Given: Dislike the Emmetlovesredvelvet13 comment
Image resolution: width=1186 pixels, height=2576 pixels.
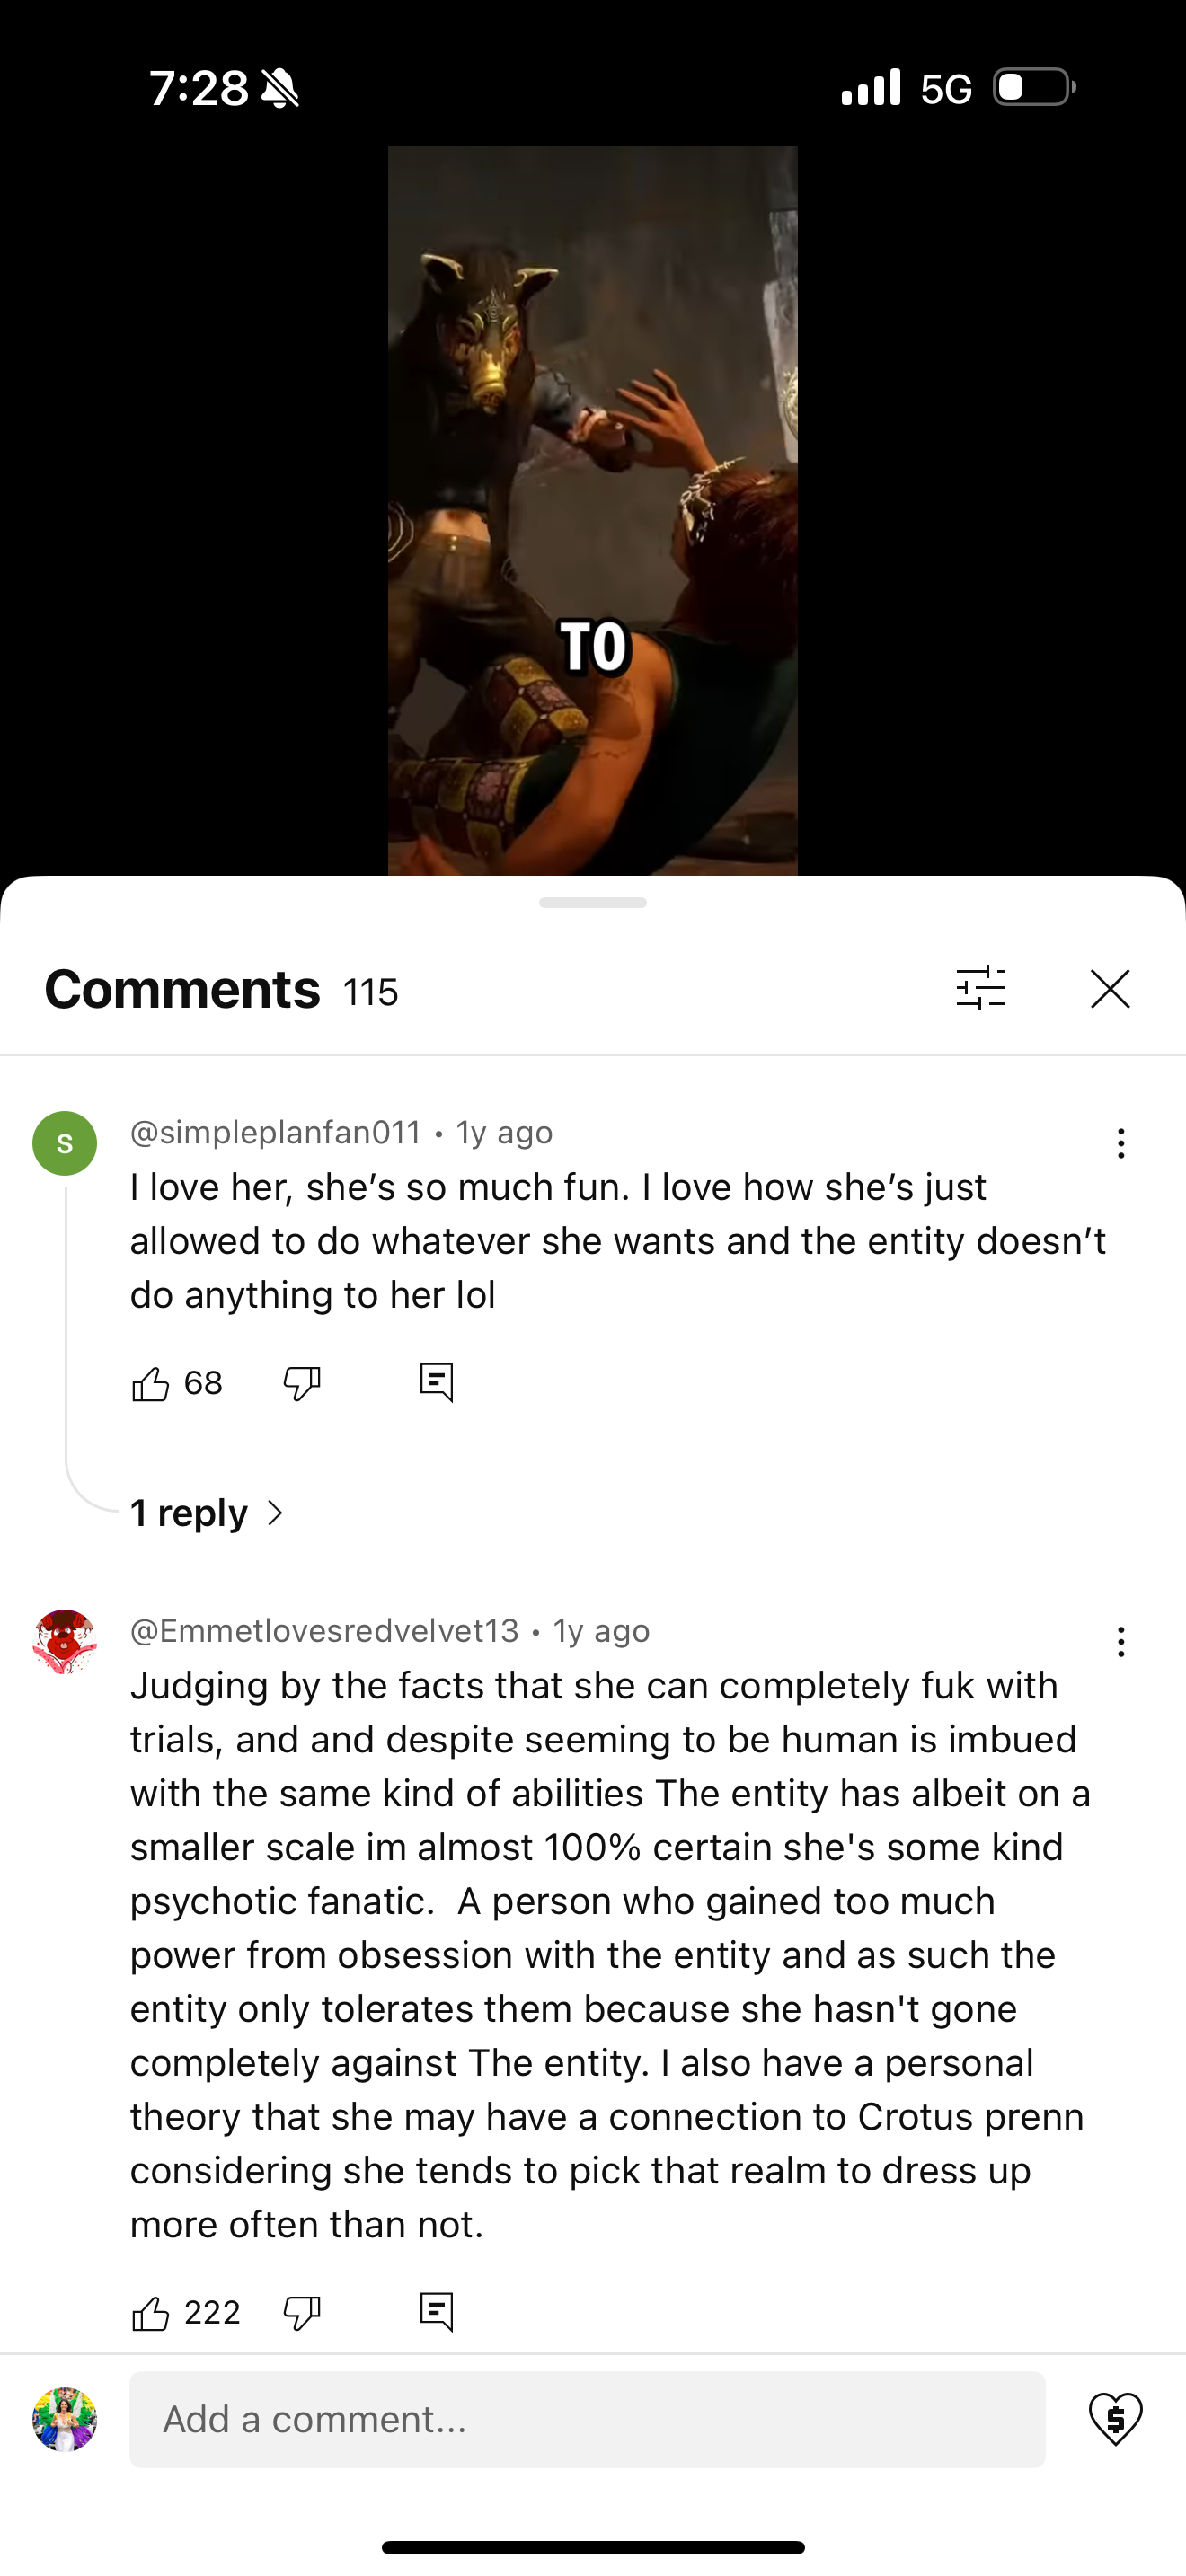Looking at the screenshot, I should tap(301, 2313).
